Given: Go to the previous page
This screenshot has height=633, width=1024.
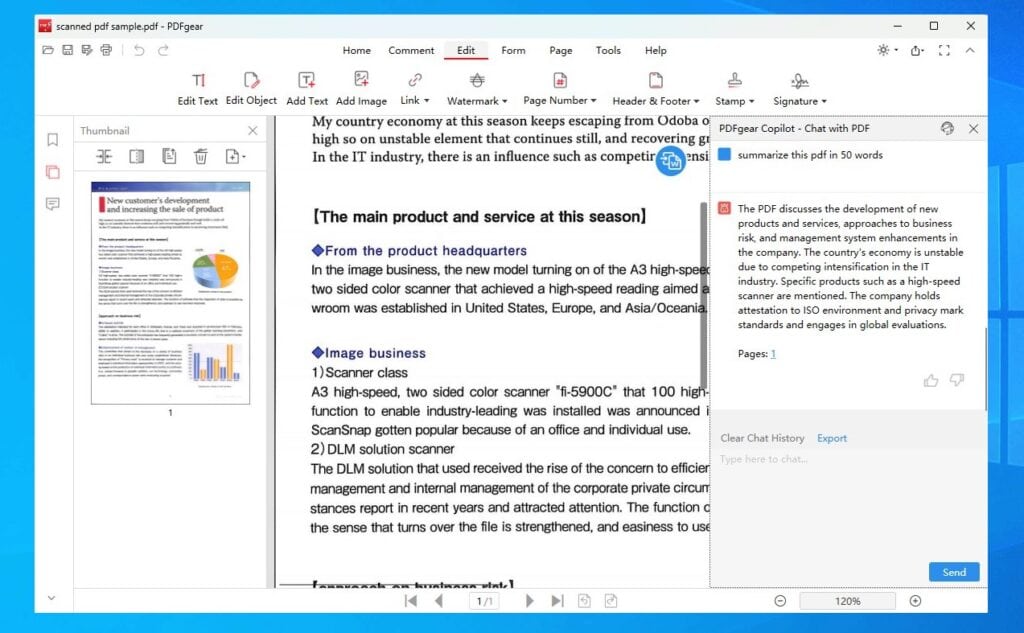Looking at the screenshot, I should tap(439, 601).
